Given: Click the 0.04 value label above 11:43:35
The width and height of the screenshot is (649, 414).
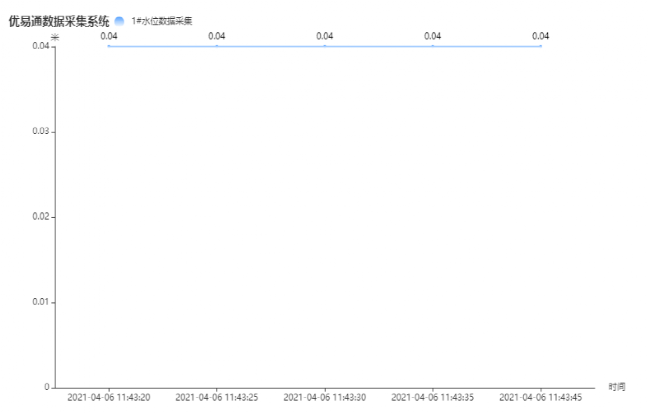Looking at the screenshot, I should [433, 36].
